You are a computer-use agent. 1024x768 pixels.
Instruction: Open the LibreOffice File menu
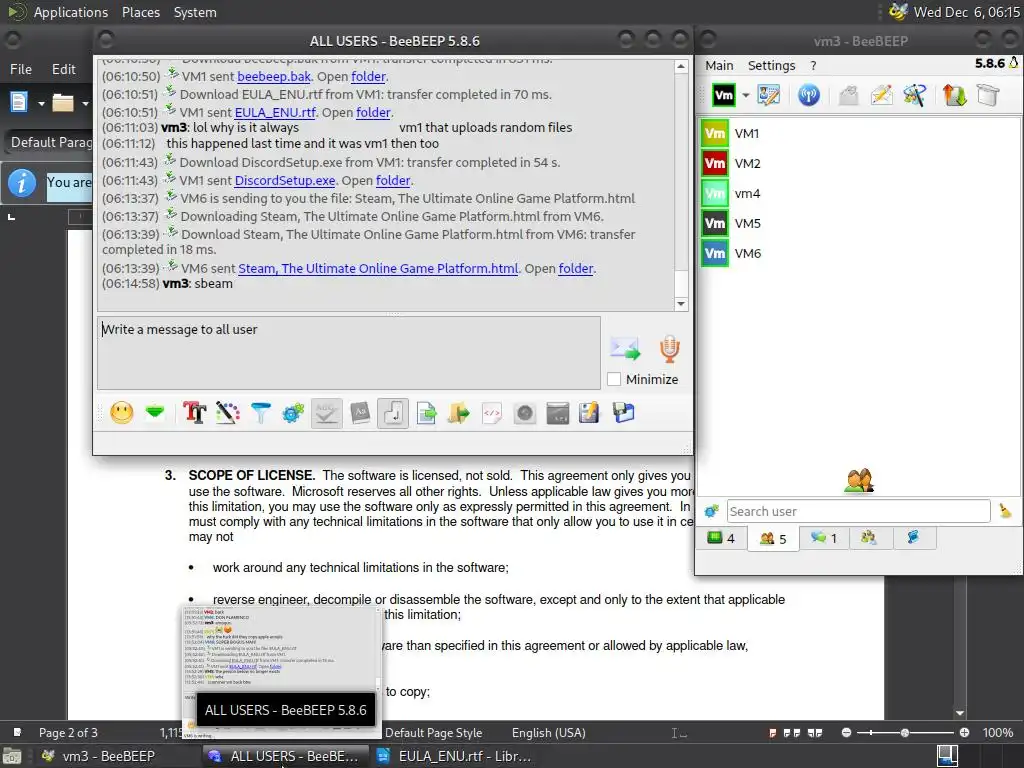(x=21, y=69)
